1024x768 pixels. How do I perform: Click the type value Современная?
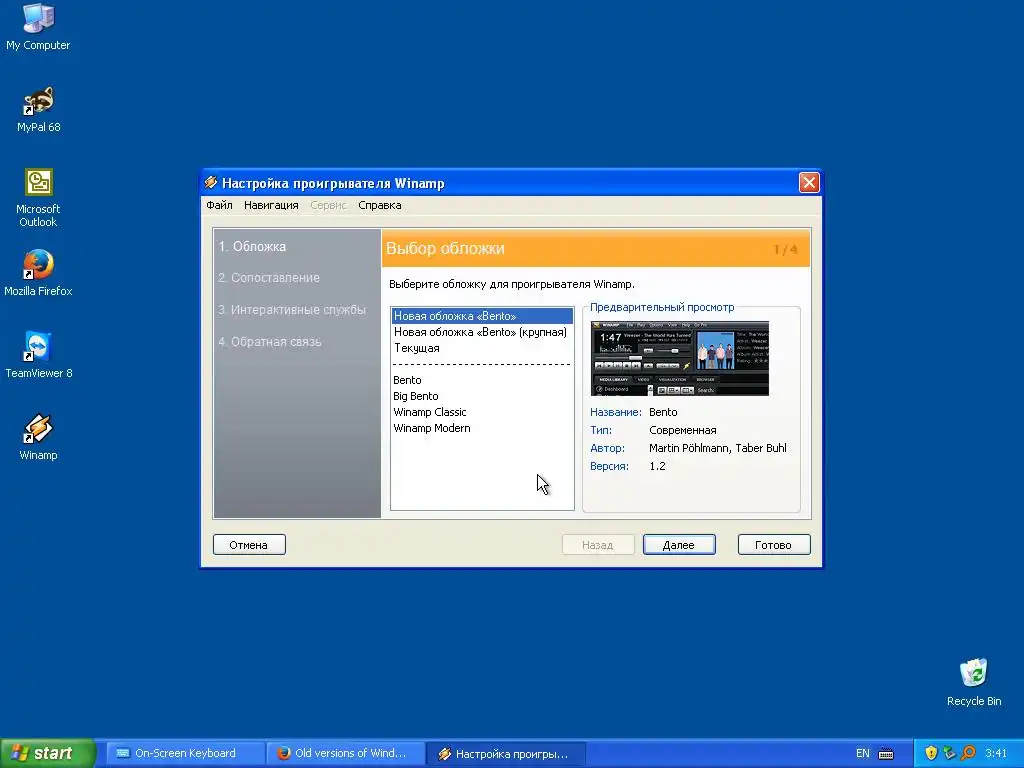tap(682, 430)
